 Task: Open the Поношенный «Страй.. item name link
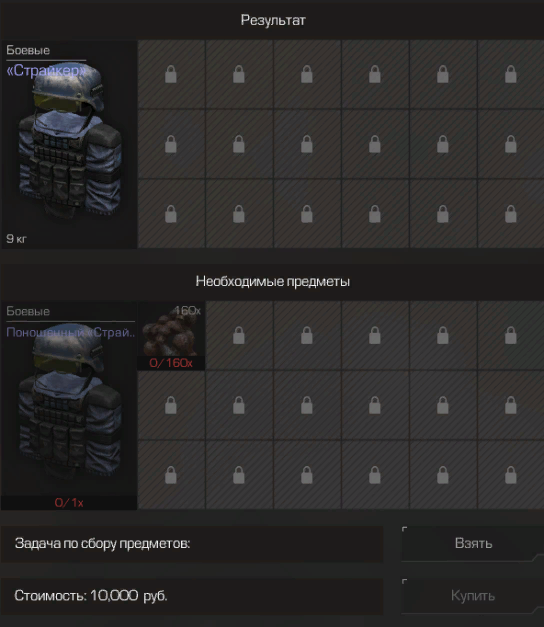click(71, 332)
